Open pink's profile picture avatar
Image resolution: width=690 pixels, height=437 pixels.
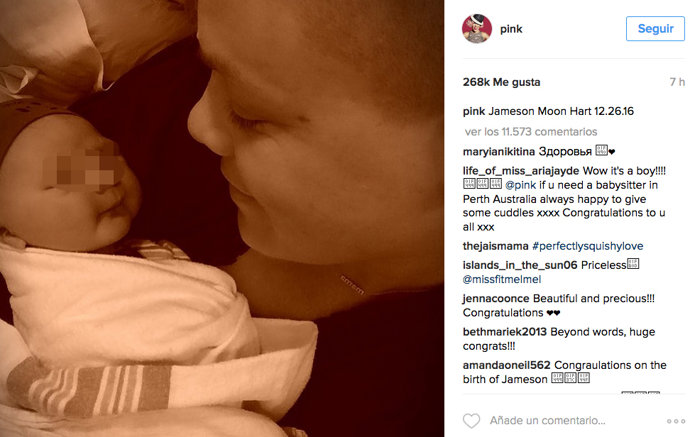click(x=477, y=29)
